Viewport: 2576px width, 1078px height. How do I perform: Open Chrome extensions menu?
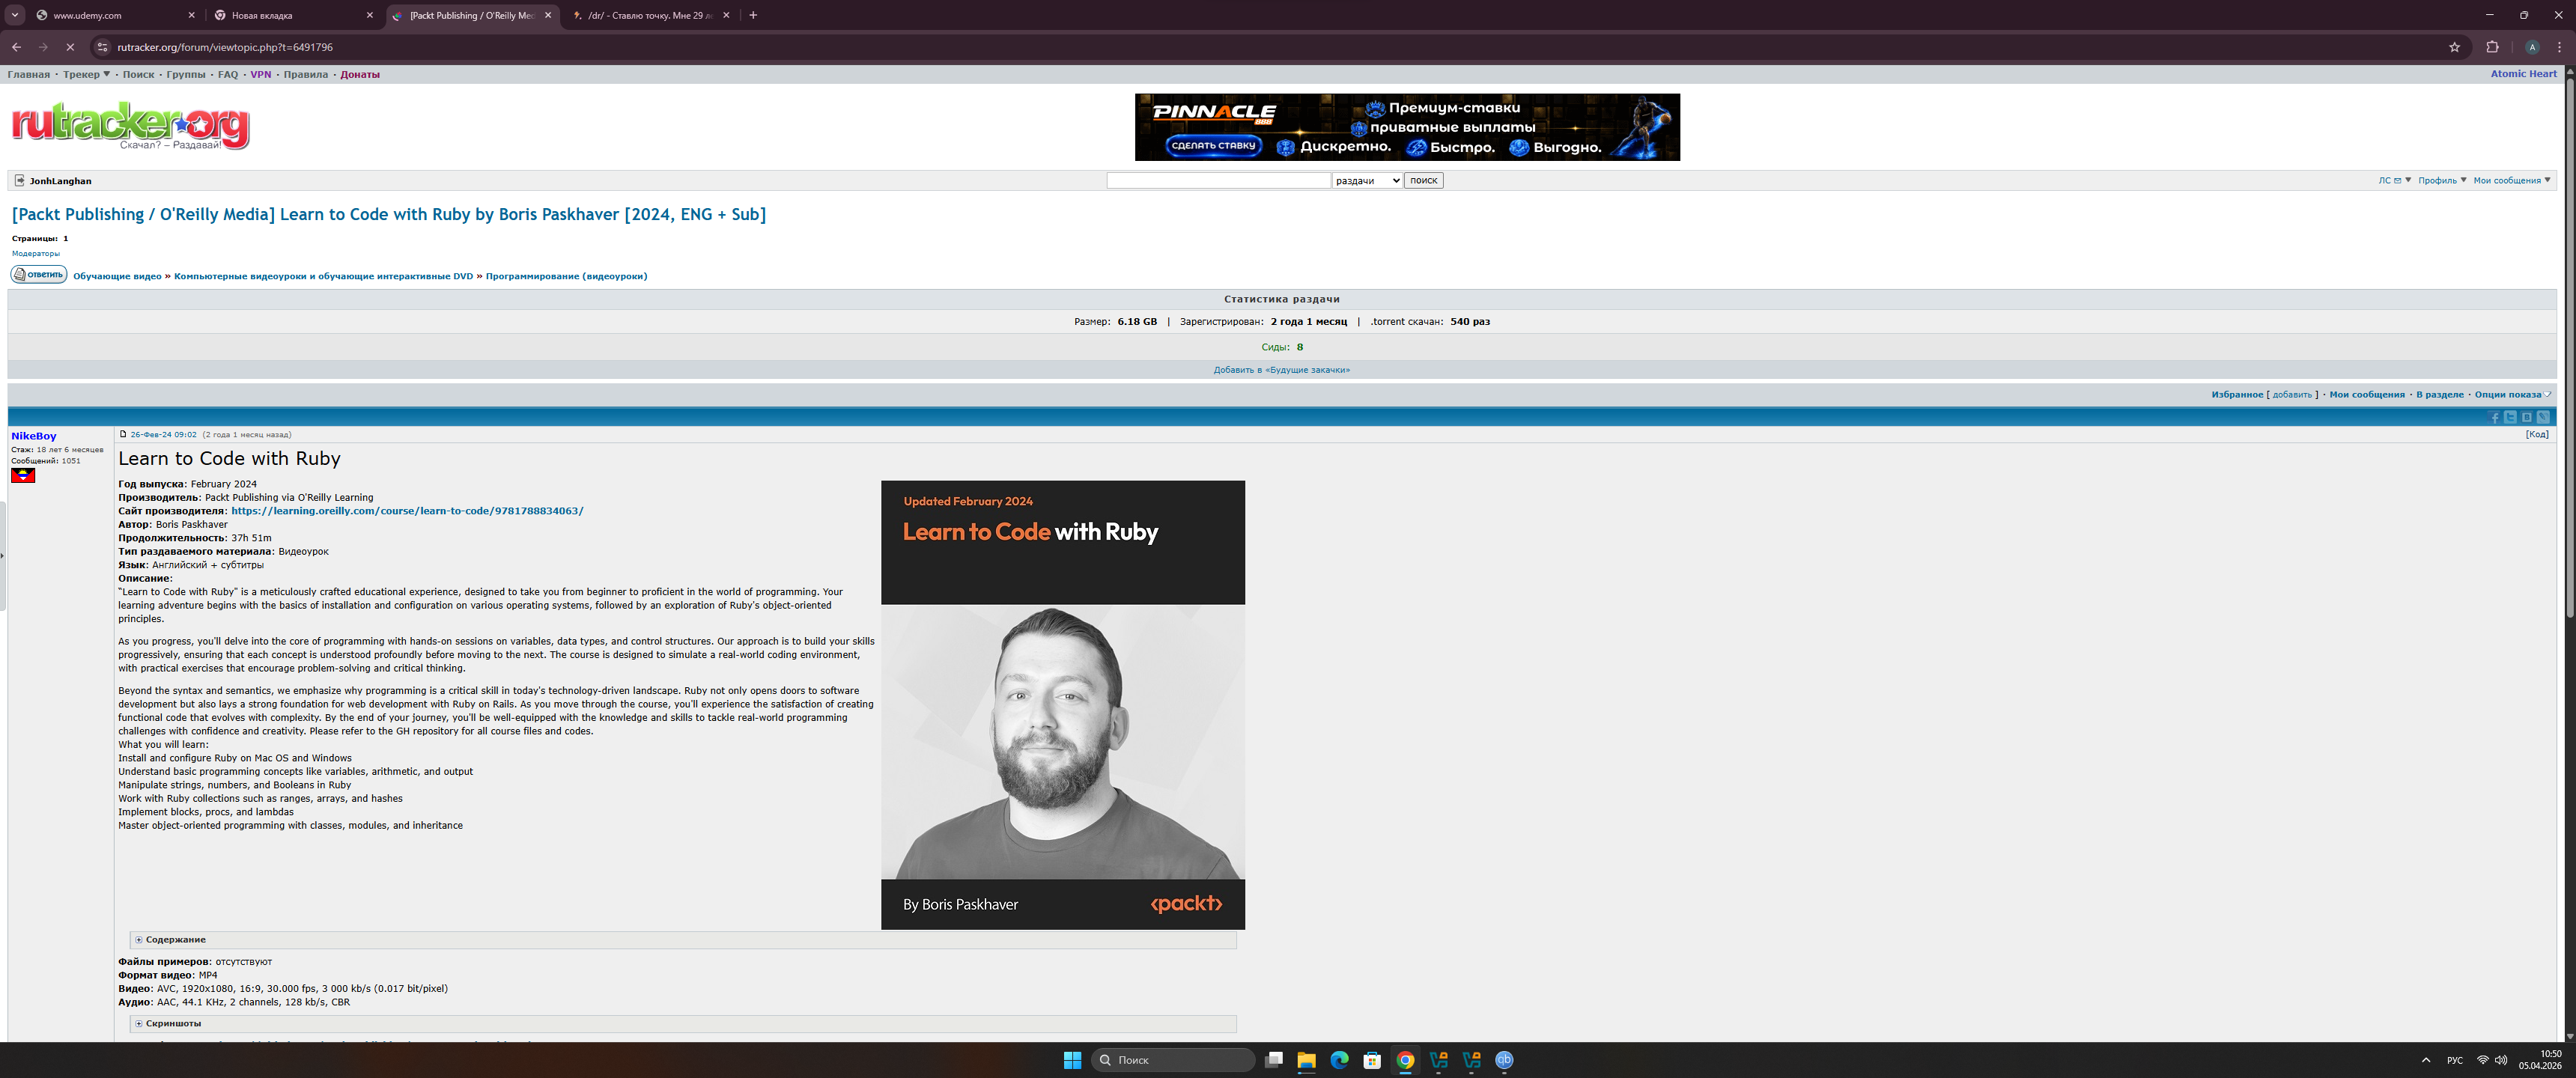[x=2492, y=47]
